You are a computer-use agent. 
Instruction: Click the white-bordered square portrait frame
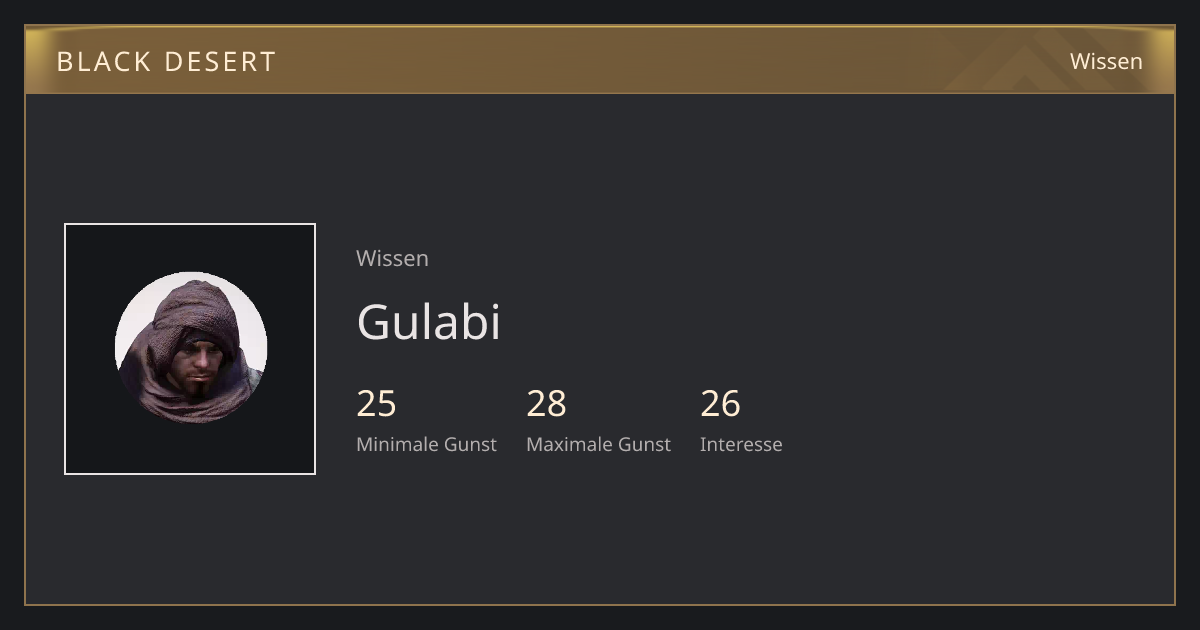point(190,349)
